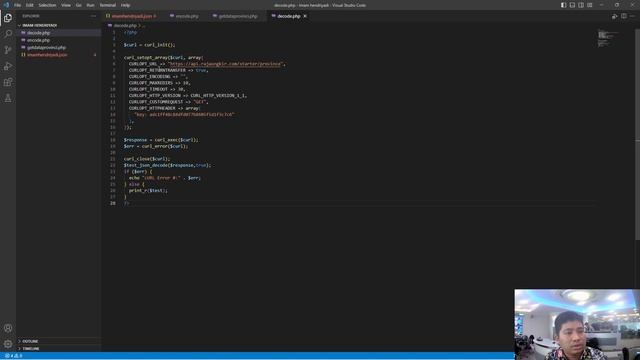Open the Selection menu

coord(47,5)
